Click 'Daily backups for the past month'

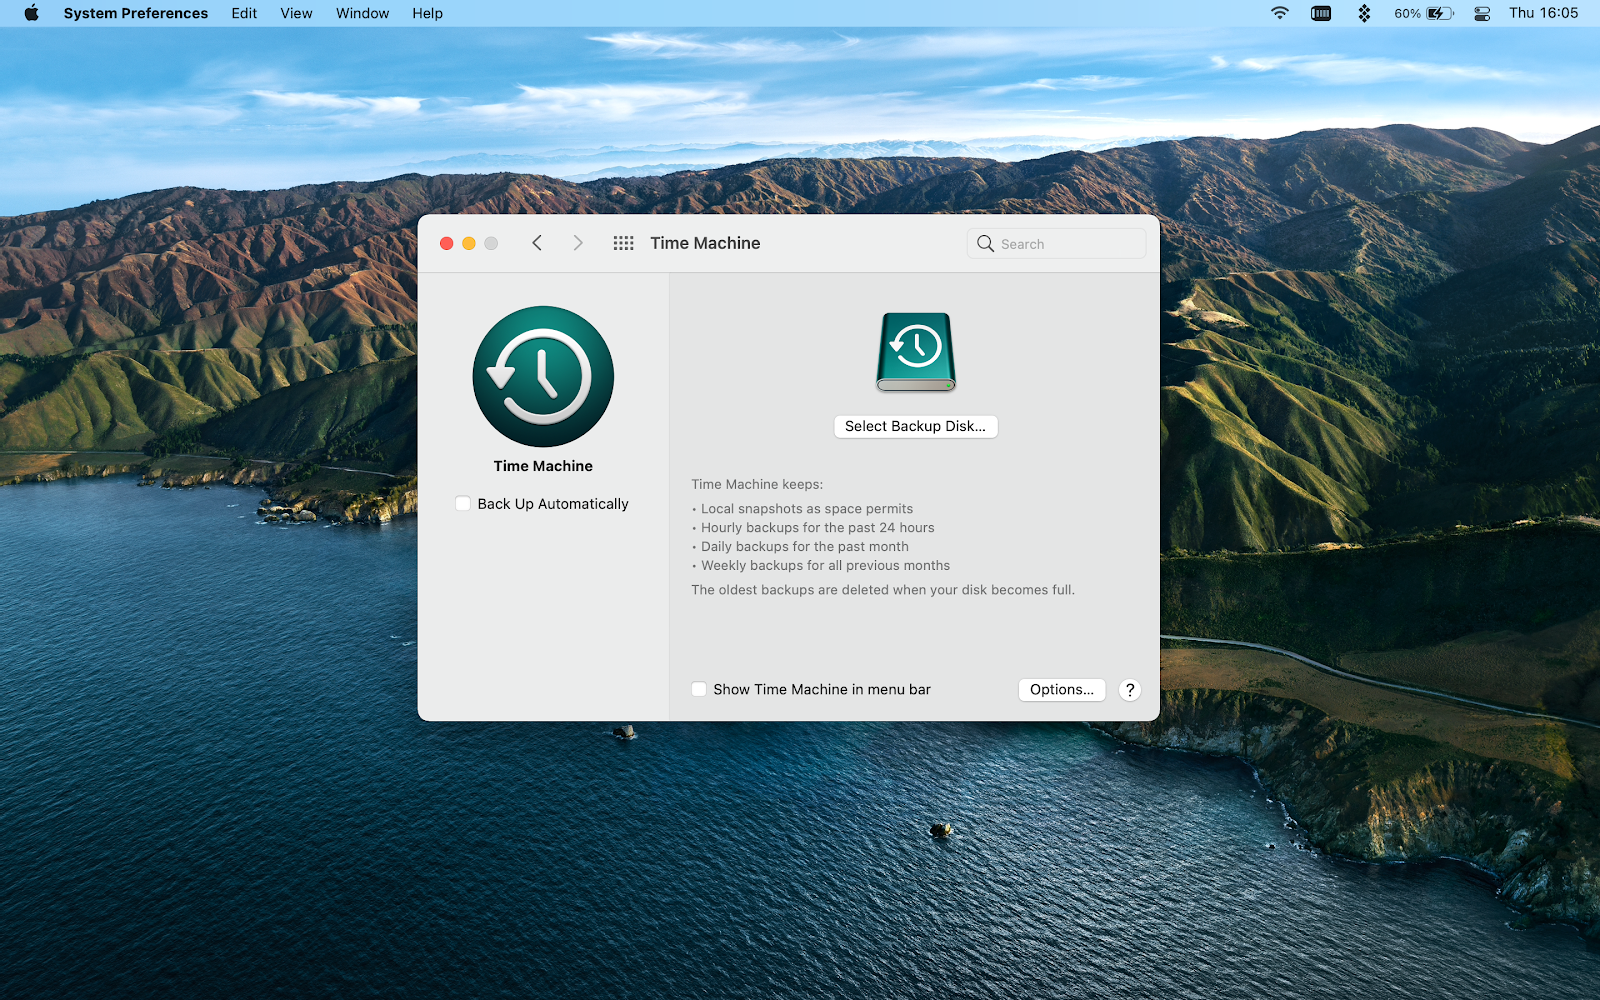click(805, 547)
